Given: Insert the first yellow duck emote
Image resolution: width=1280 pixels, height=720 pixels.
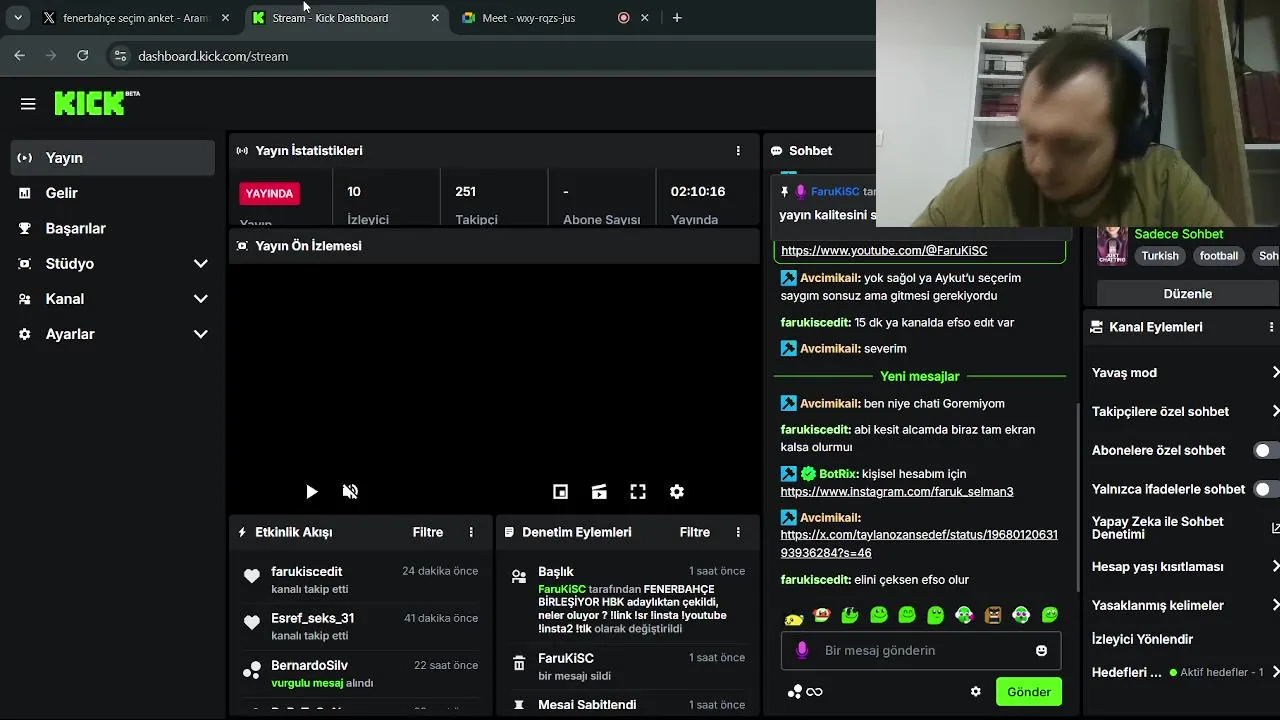Looking at the screenshot, I should point(794,616).
